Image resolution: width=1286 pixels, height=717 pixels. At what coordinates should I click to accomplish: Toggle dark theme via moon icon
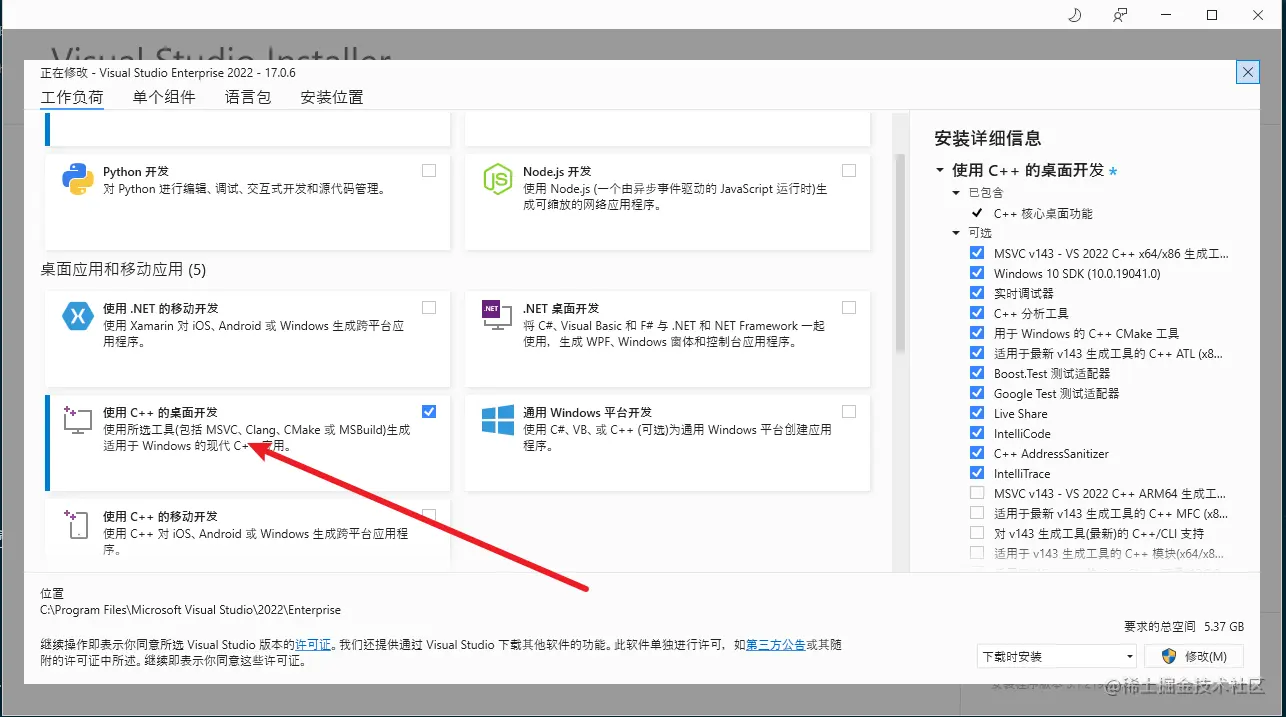[1073, 15]
